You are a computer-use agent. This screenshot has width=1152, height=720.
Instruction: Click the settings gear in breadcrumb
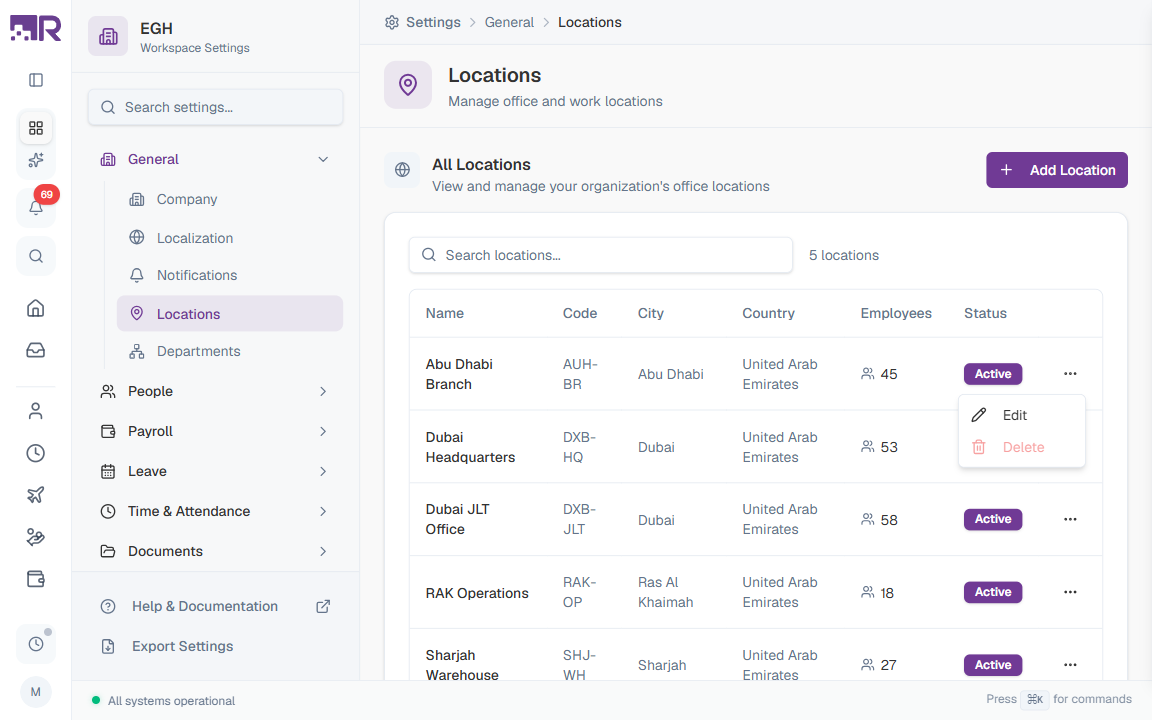392,23
